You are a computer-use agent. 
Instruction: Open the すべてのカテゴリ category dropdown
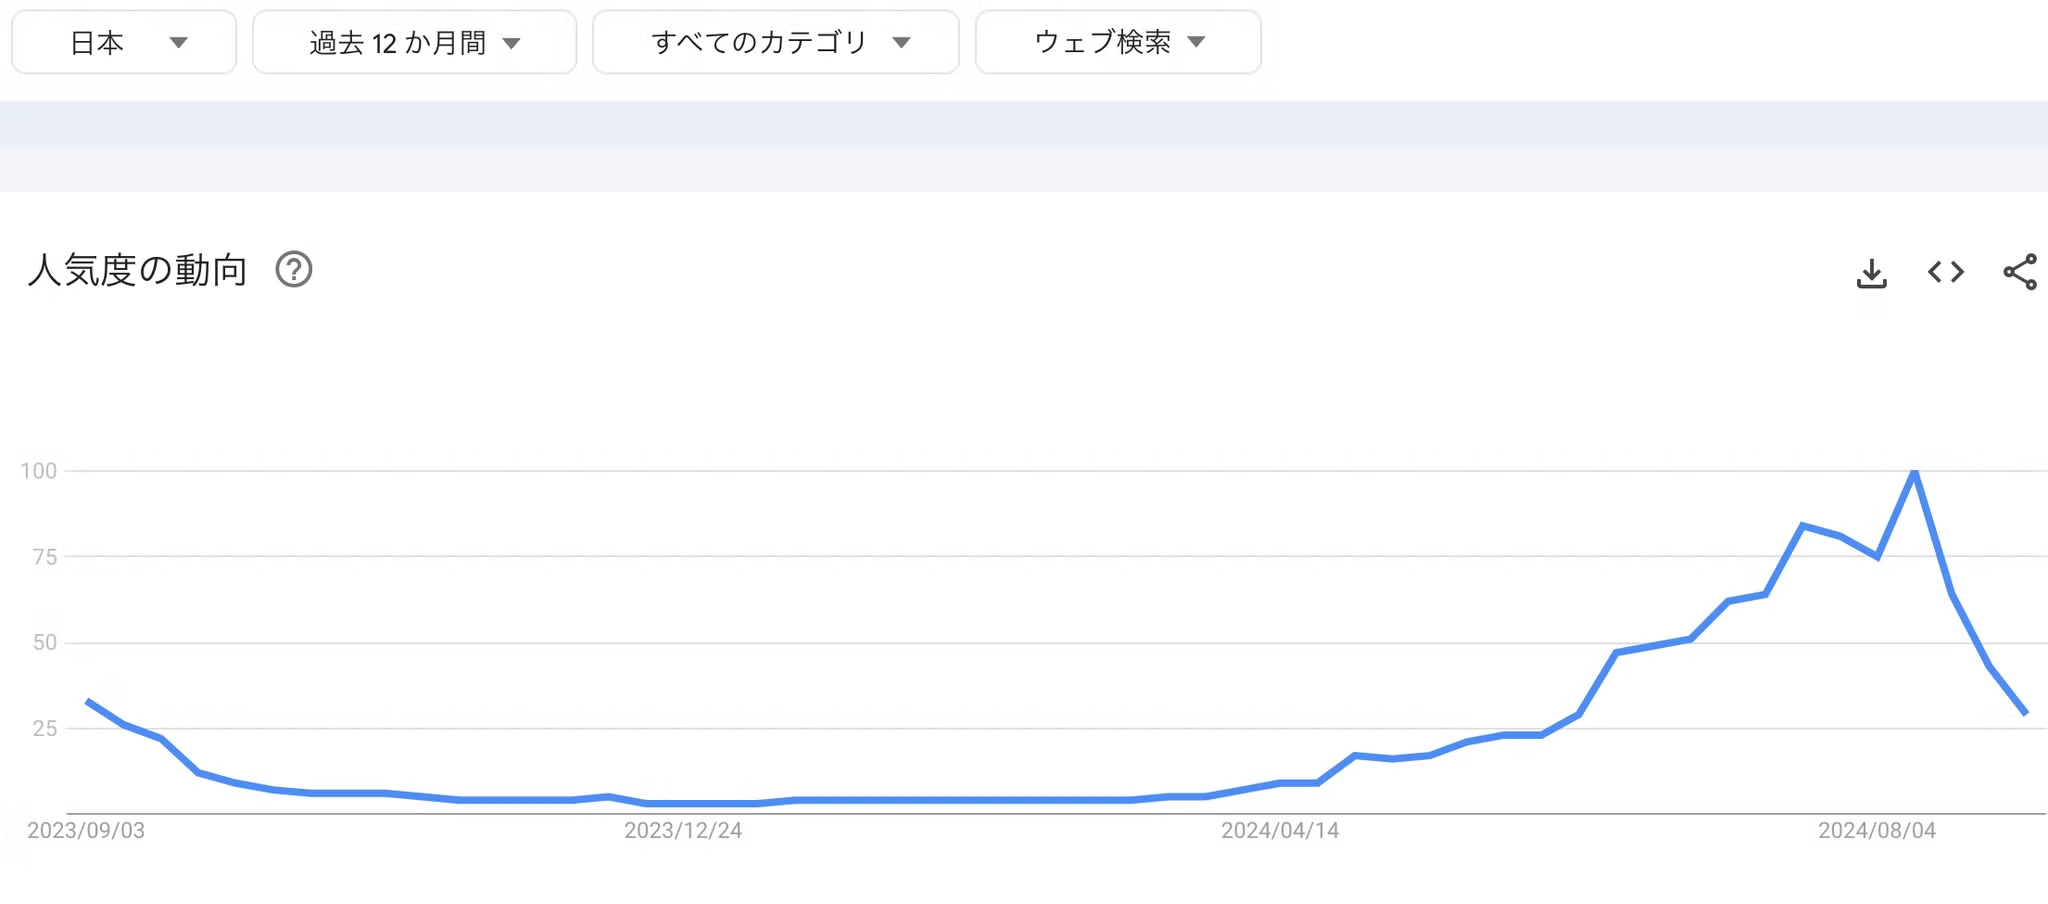776,42
